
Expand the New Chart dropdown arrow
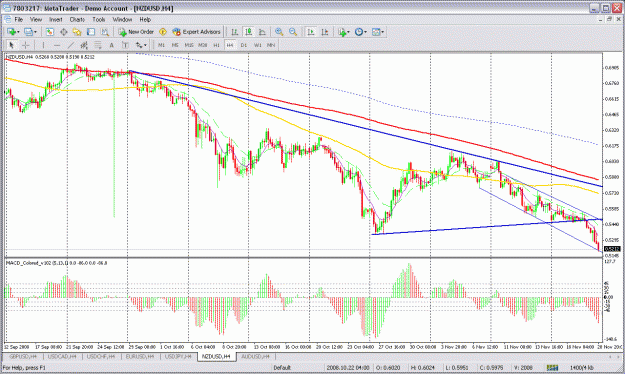[x=18, y=32]
